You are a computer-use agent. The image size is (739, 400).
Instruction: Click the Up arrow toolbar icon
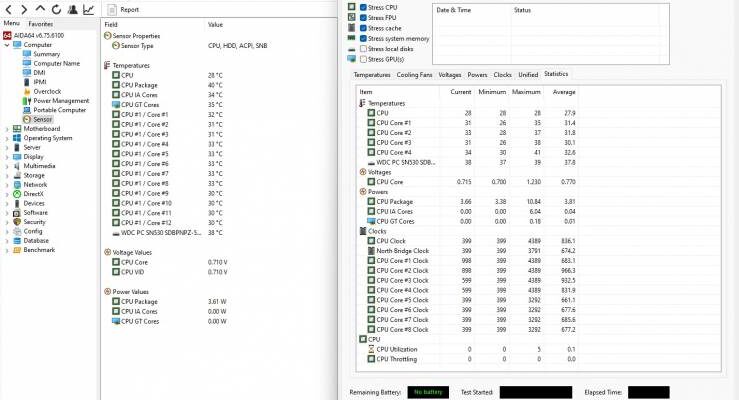(41, 9)
